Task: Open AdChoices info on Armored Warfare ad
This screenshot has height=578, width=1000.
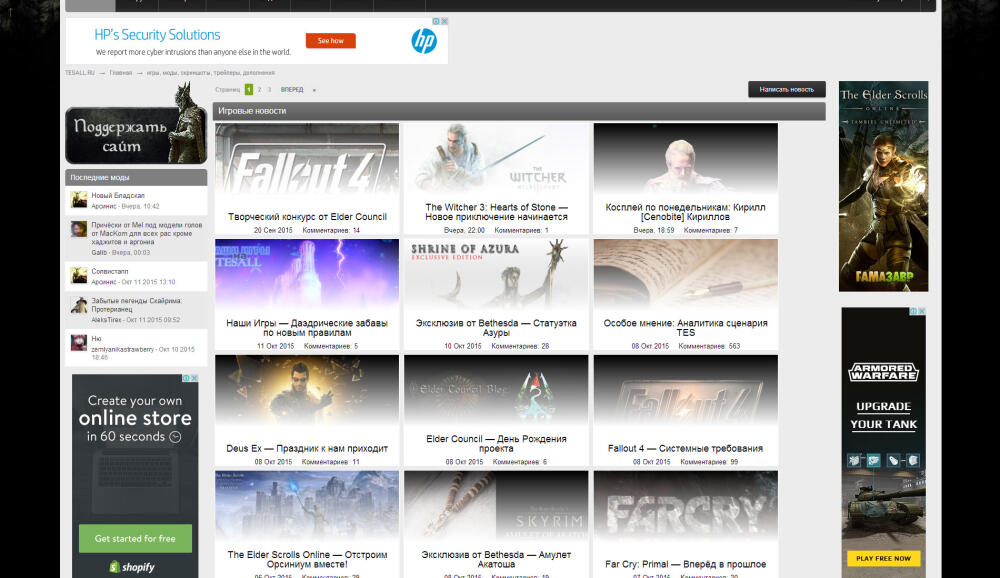Action: pyautogui.click(x=913, y=311)
